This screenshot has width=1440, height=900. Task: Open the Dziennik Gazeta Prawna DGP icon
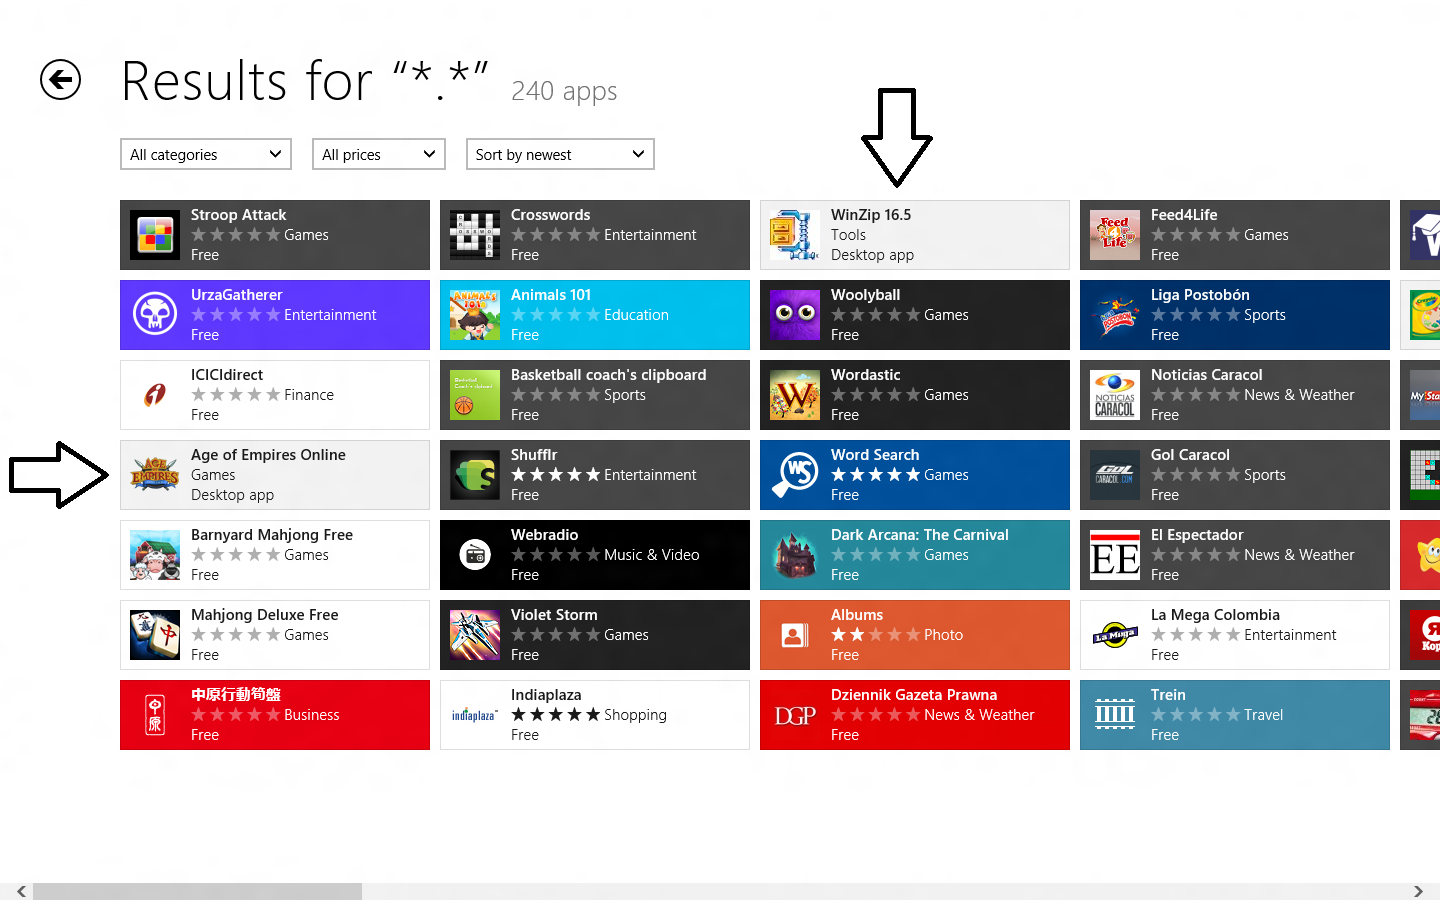[794, 714]
